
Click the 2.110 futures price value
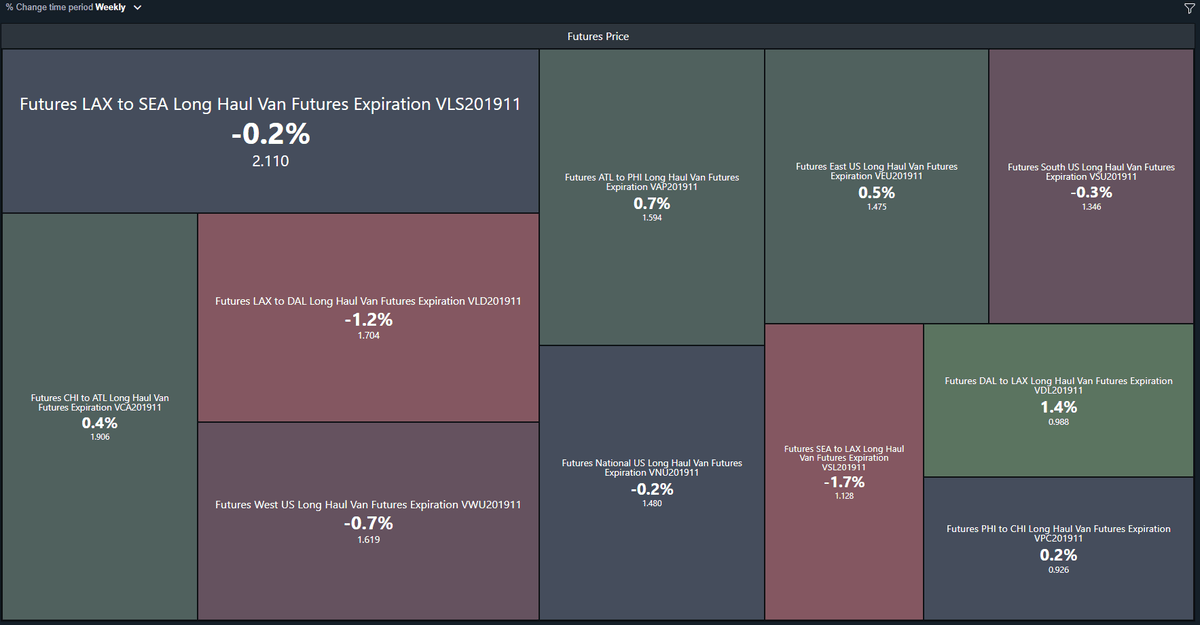(x=270, y=160)
